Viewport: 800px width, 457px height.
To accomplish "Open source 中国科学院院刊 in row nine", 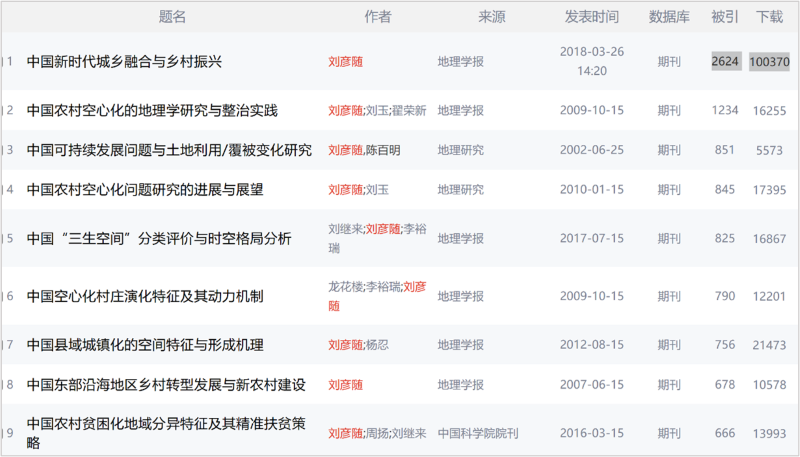I will tap(478, 433).
